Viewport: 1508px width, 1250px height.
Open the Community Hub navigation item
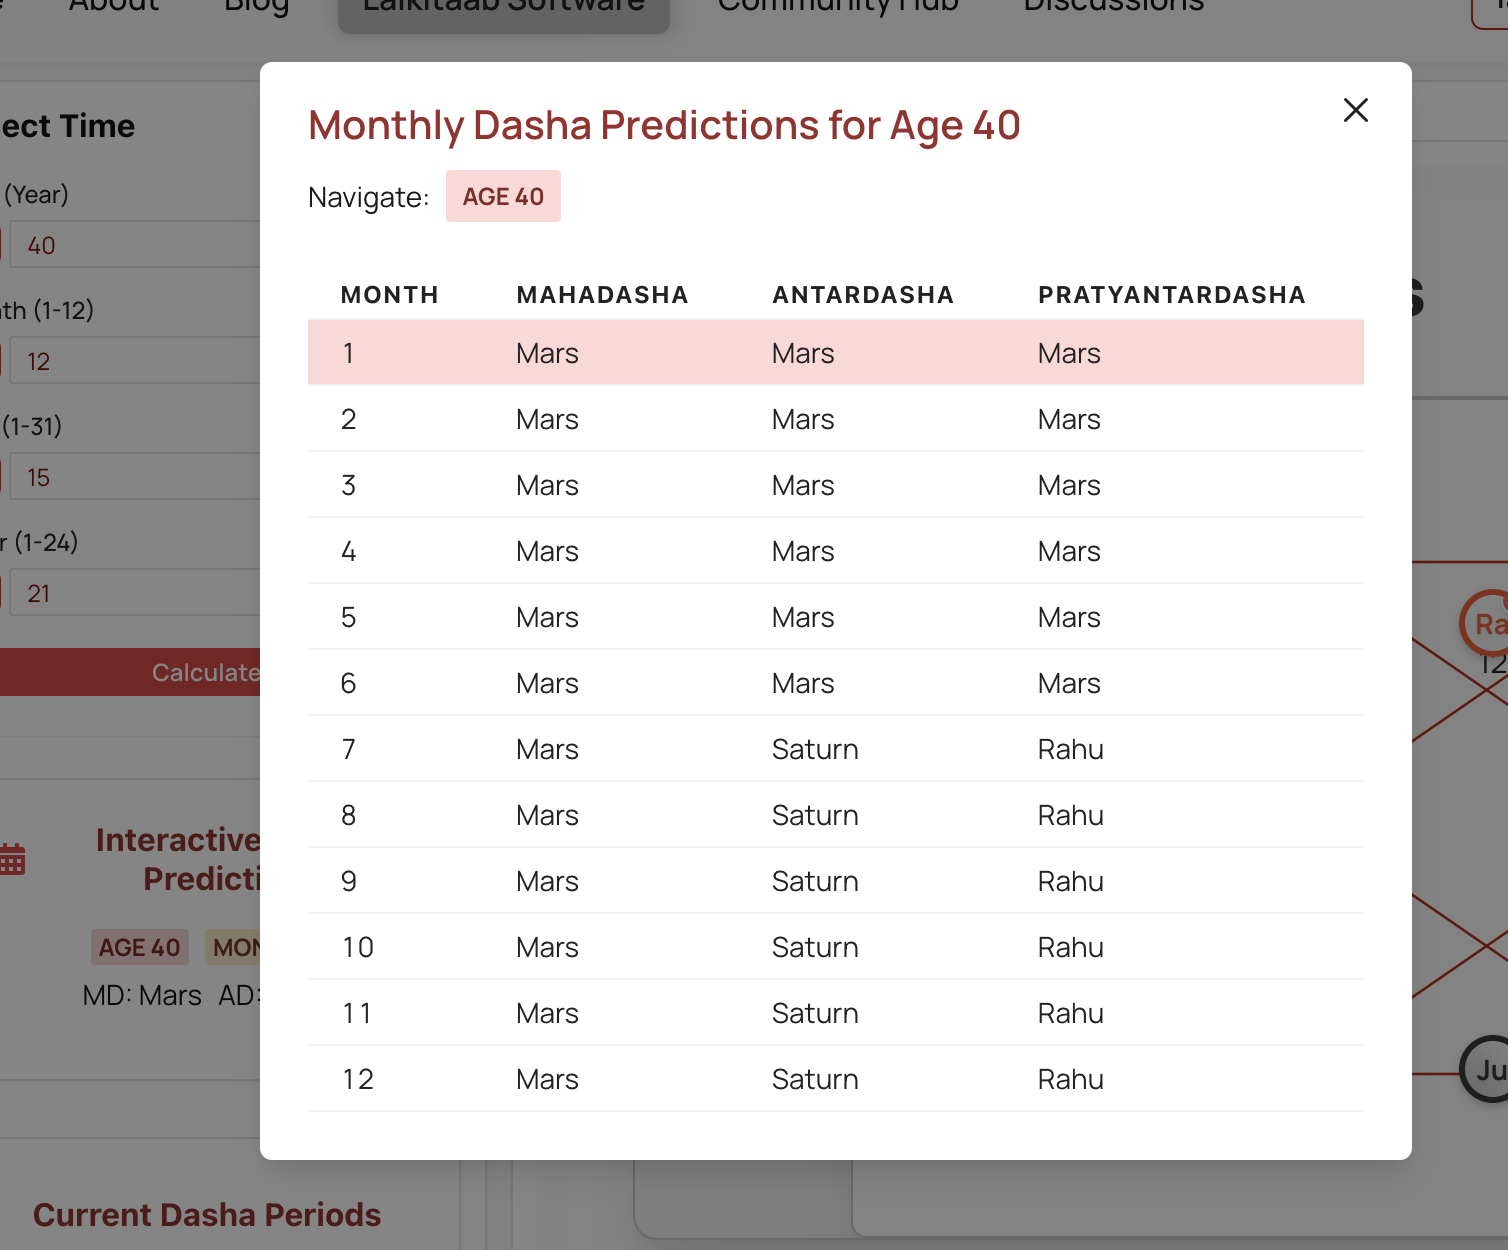coord(838,6)
